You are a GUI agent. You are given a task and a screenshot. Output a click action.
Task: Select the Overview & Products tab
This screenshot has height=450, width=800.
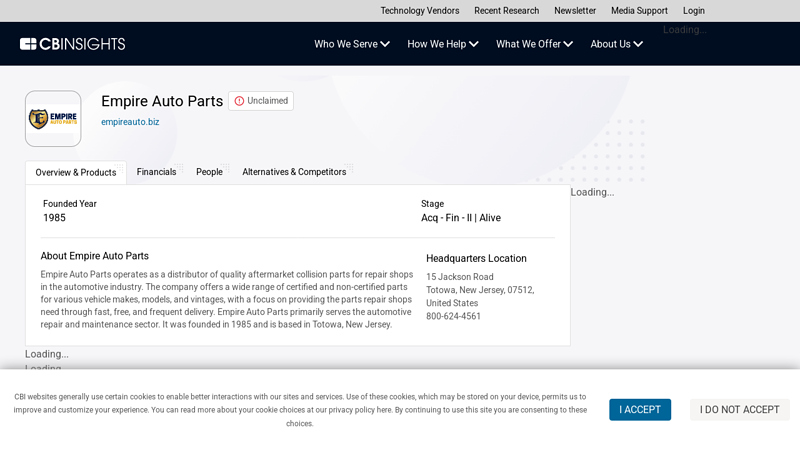coord(76,173)
